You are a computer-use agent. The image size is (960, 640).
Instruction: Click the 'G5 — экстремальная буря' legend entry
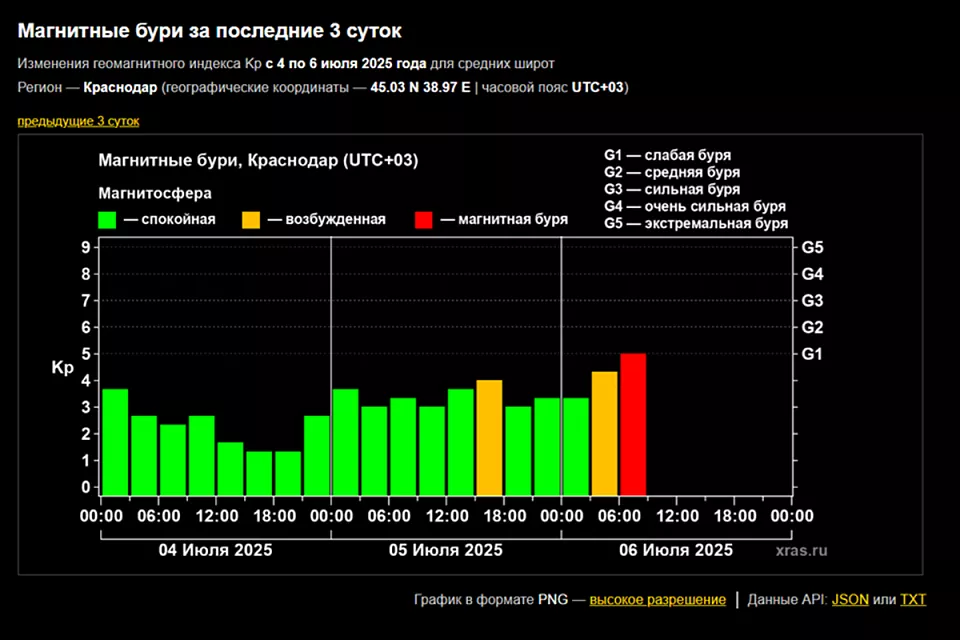tap(696, 223)
